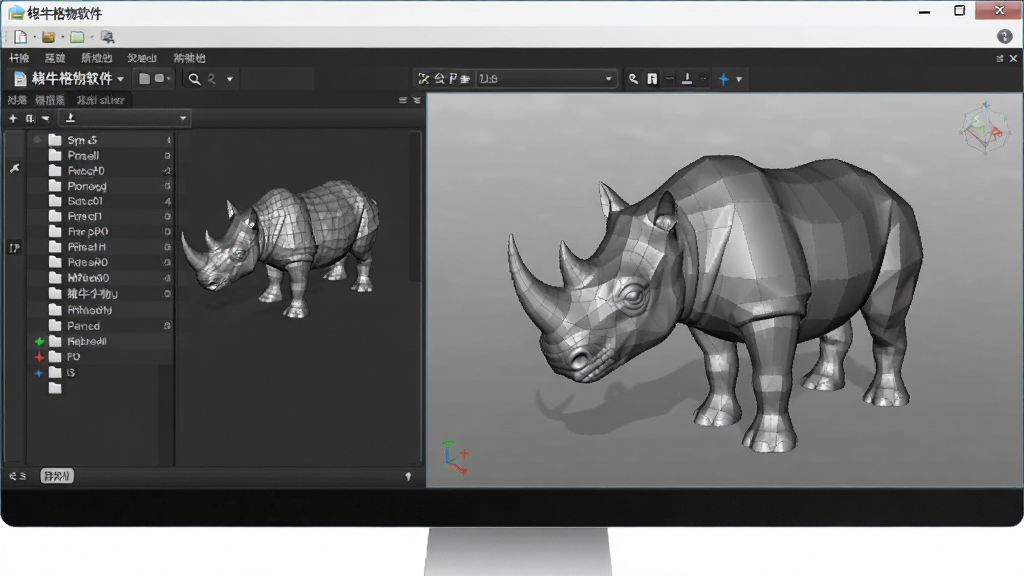Click the pin icon on the left sidebar
The image size is (1024, 576).
pyautogui.click(x=14, y=168)
